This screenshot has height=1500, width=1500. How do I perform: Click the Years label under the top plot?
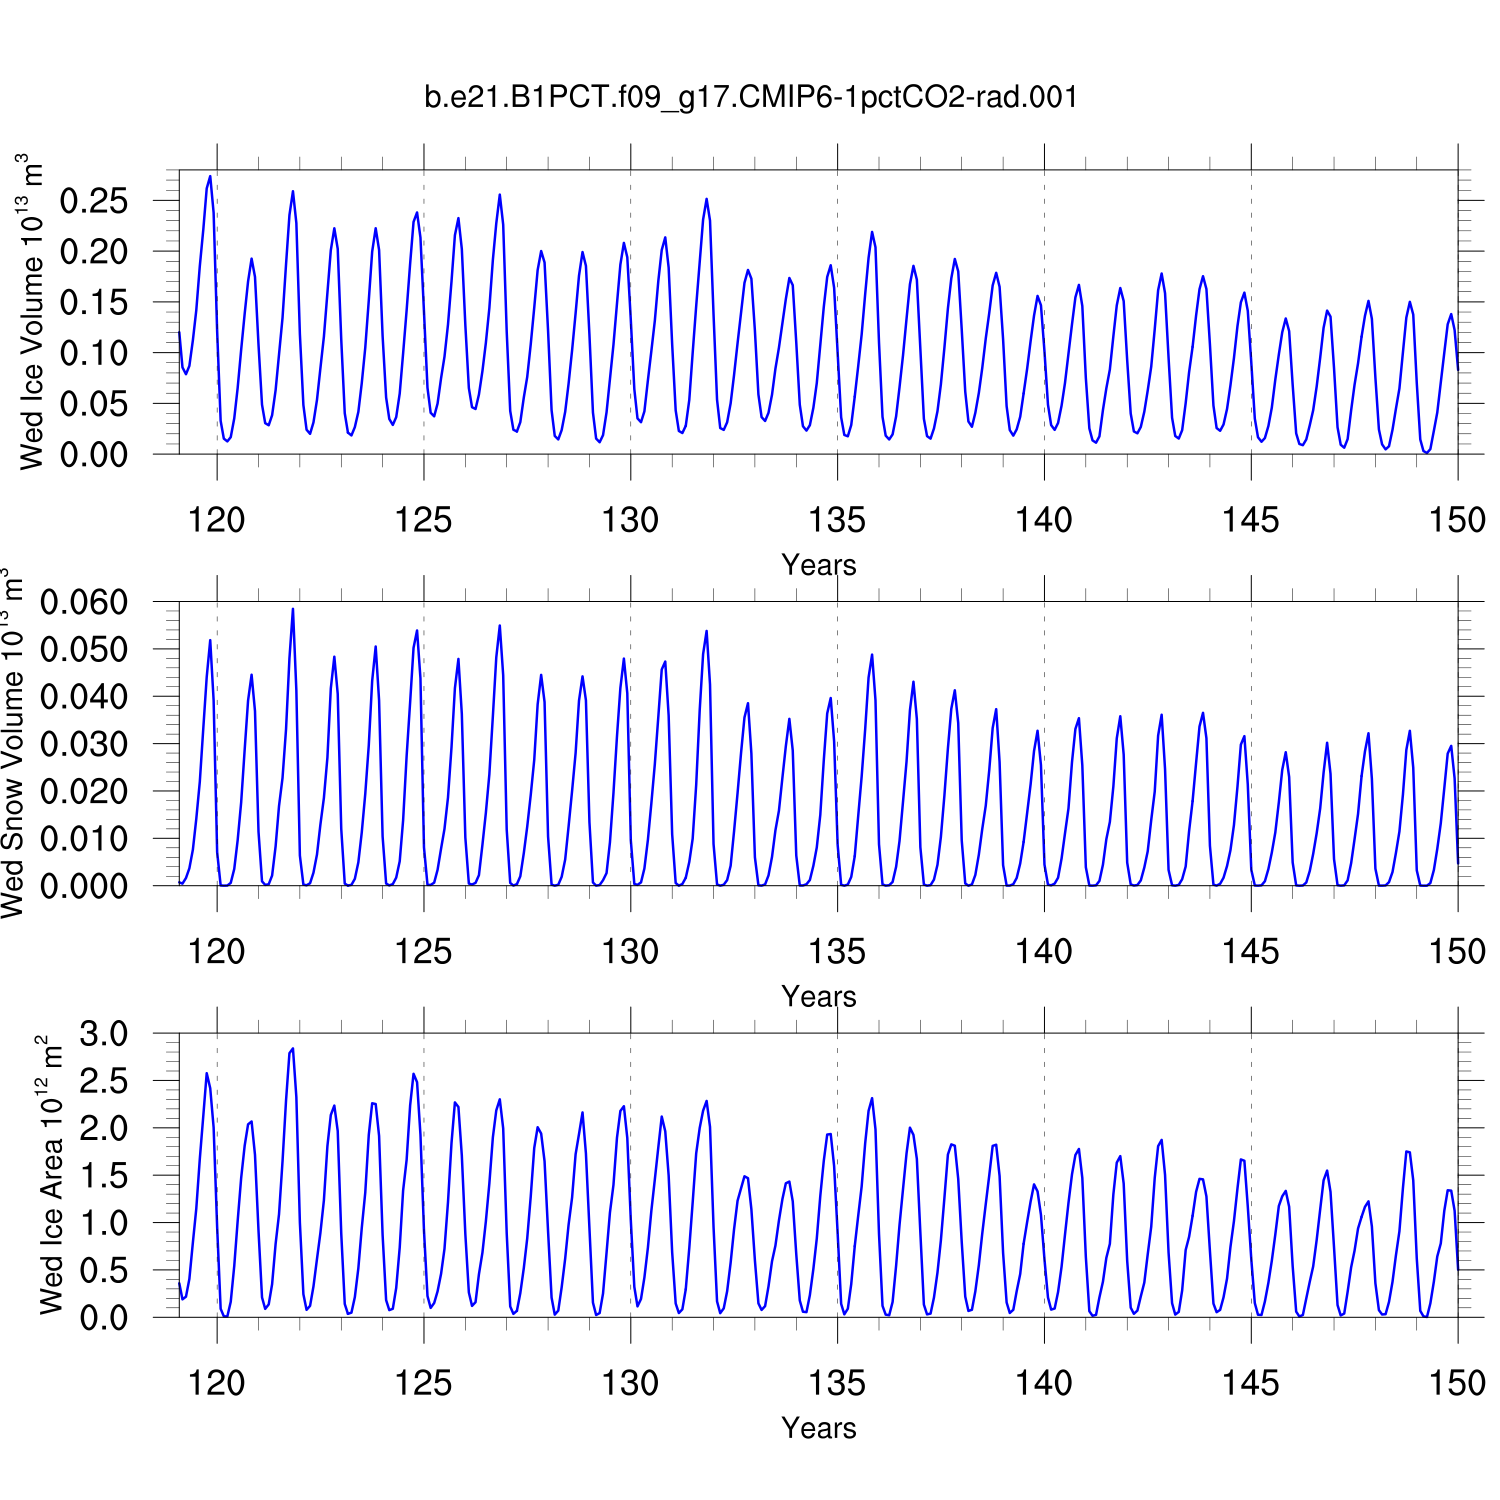point(818,565)
